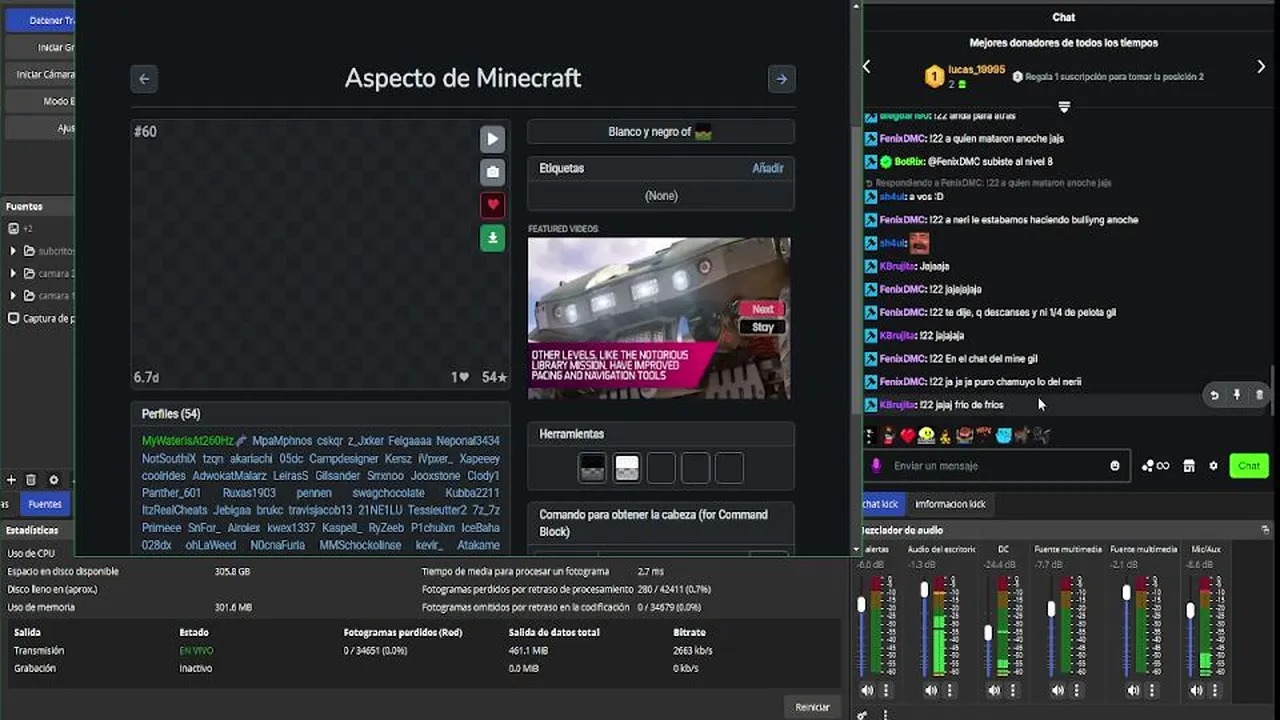Delete the selected source with trash icon
This screenshot has height=720, width=1280.
click(x=31, y=480)
